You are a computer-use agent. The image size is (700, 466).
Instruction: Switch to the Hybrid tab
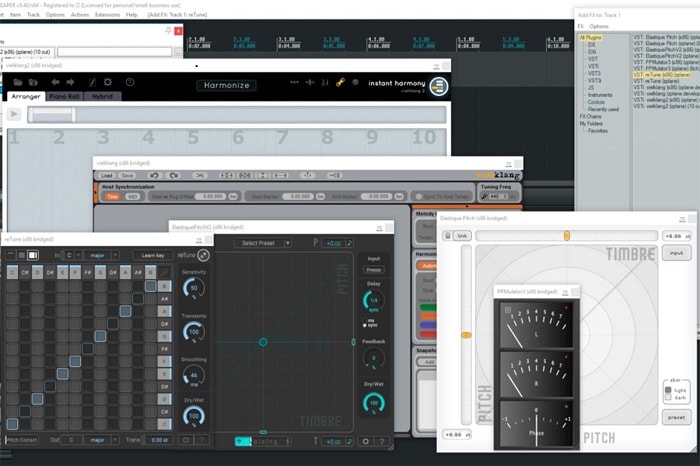coord(102,96)
